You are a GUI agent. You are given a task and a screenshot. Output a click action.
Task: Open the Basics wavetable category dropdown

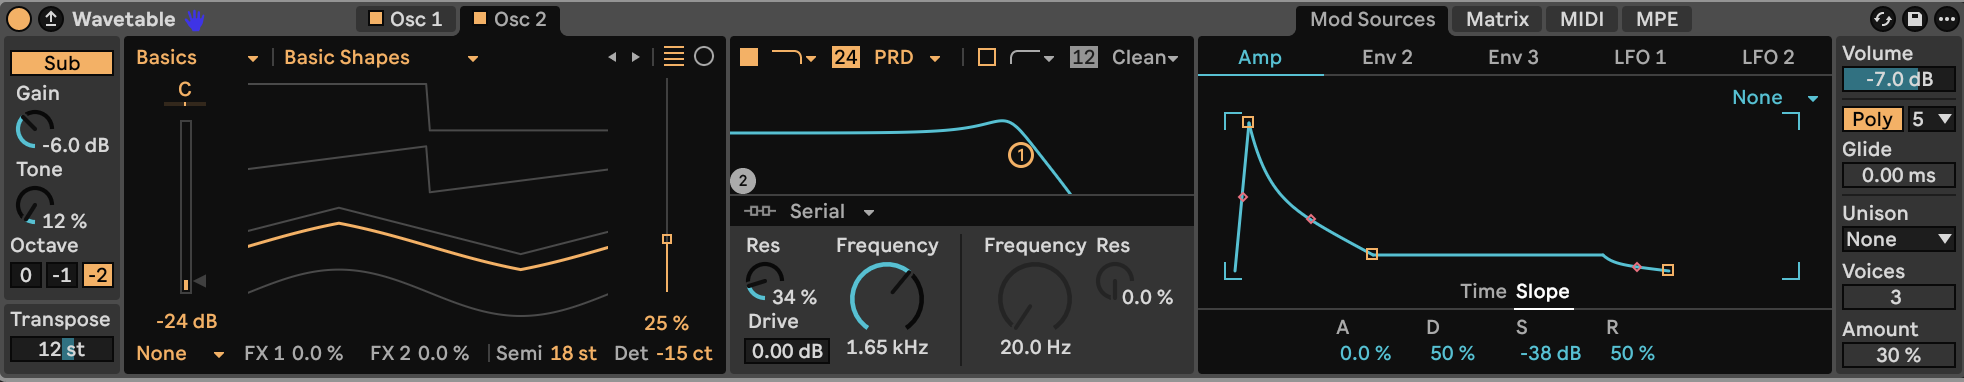[197, 58]
